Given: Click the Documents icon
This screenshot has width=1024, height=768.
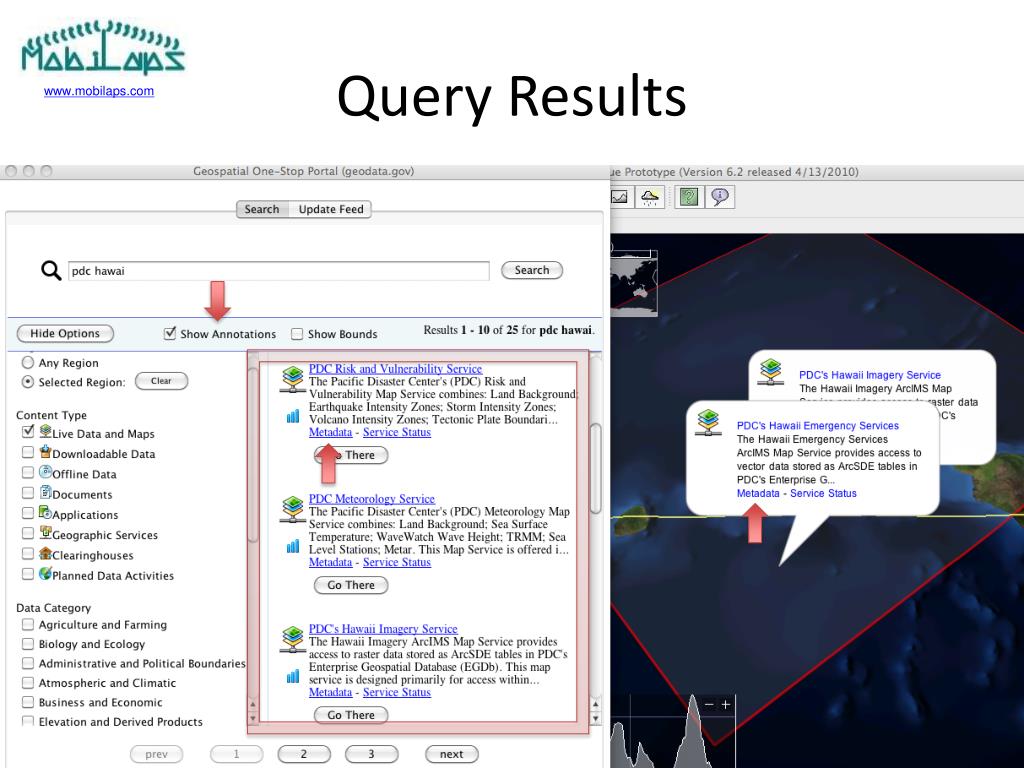Looking at the screenshot, I should (45, 492).
